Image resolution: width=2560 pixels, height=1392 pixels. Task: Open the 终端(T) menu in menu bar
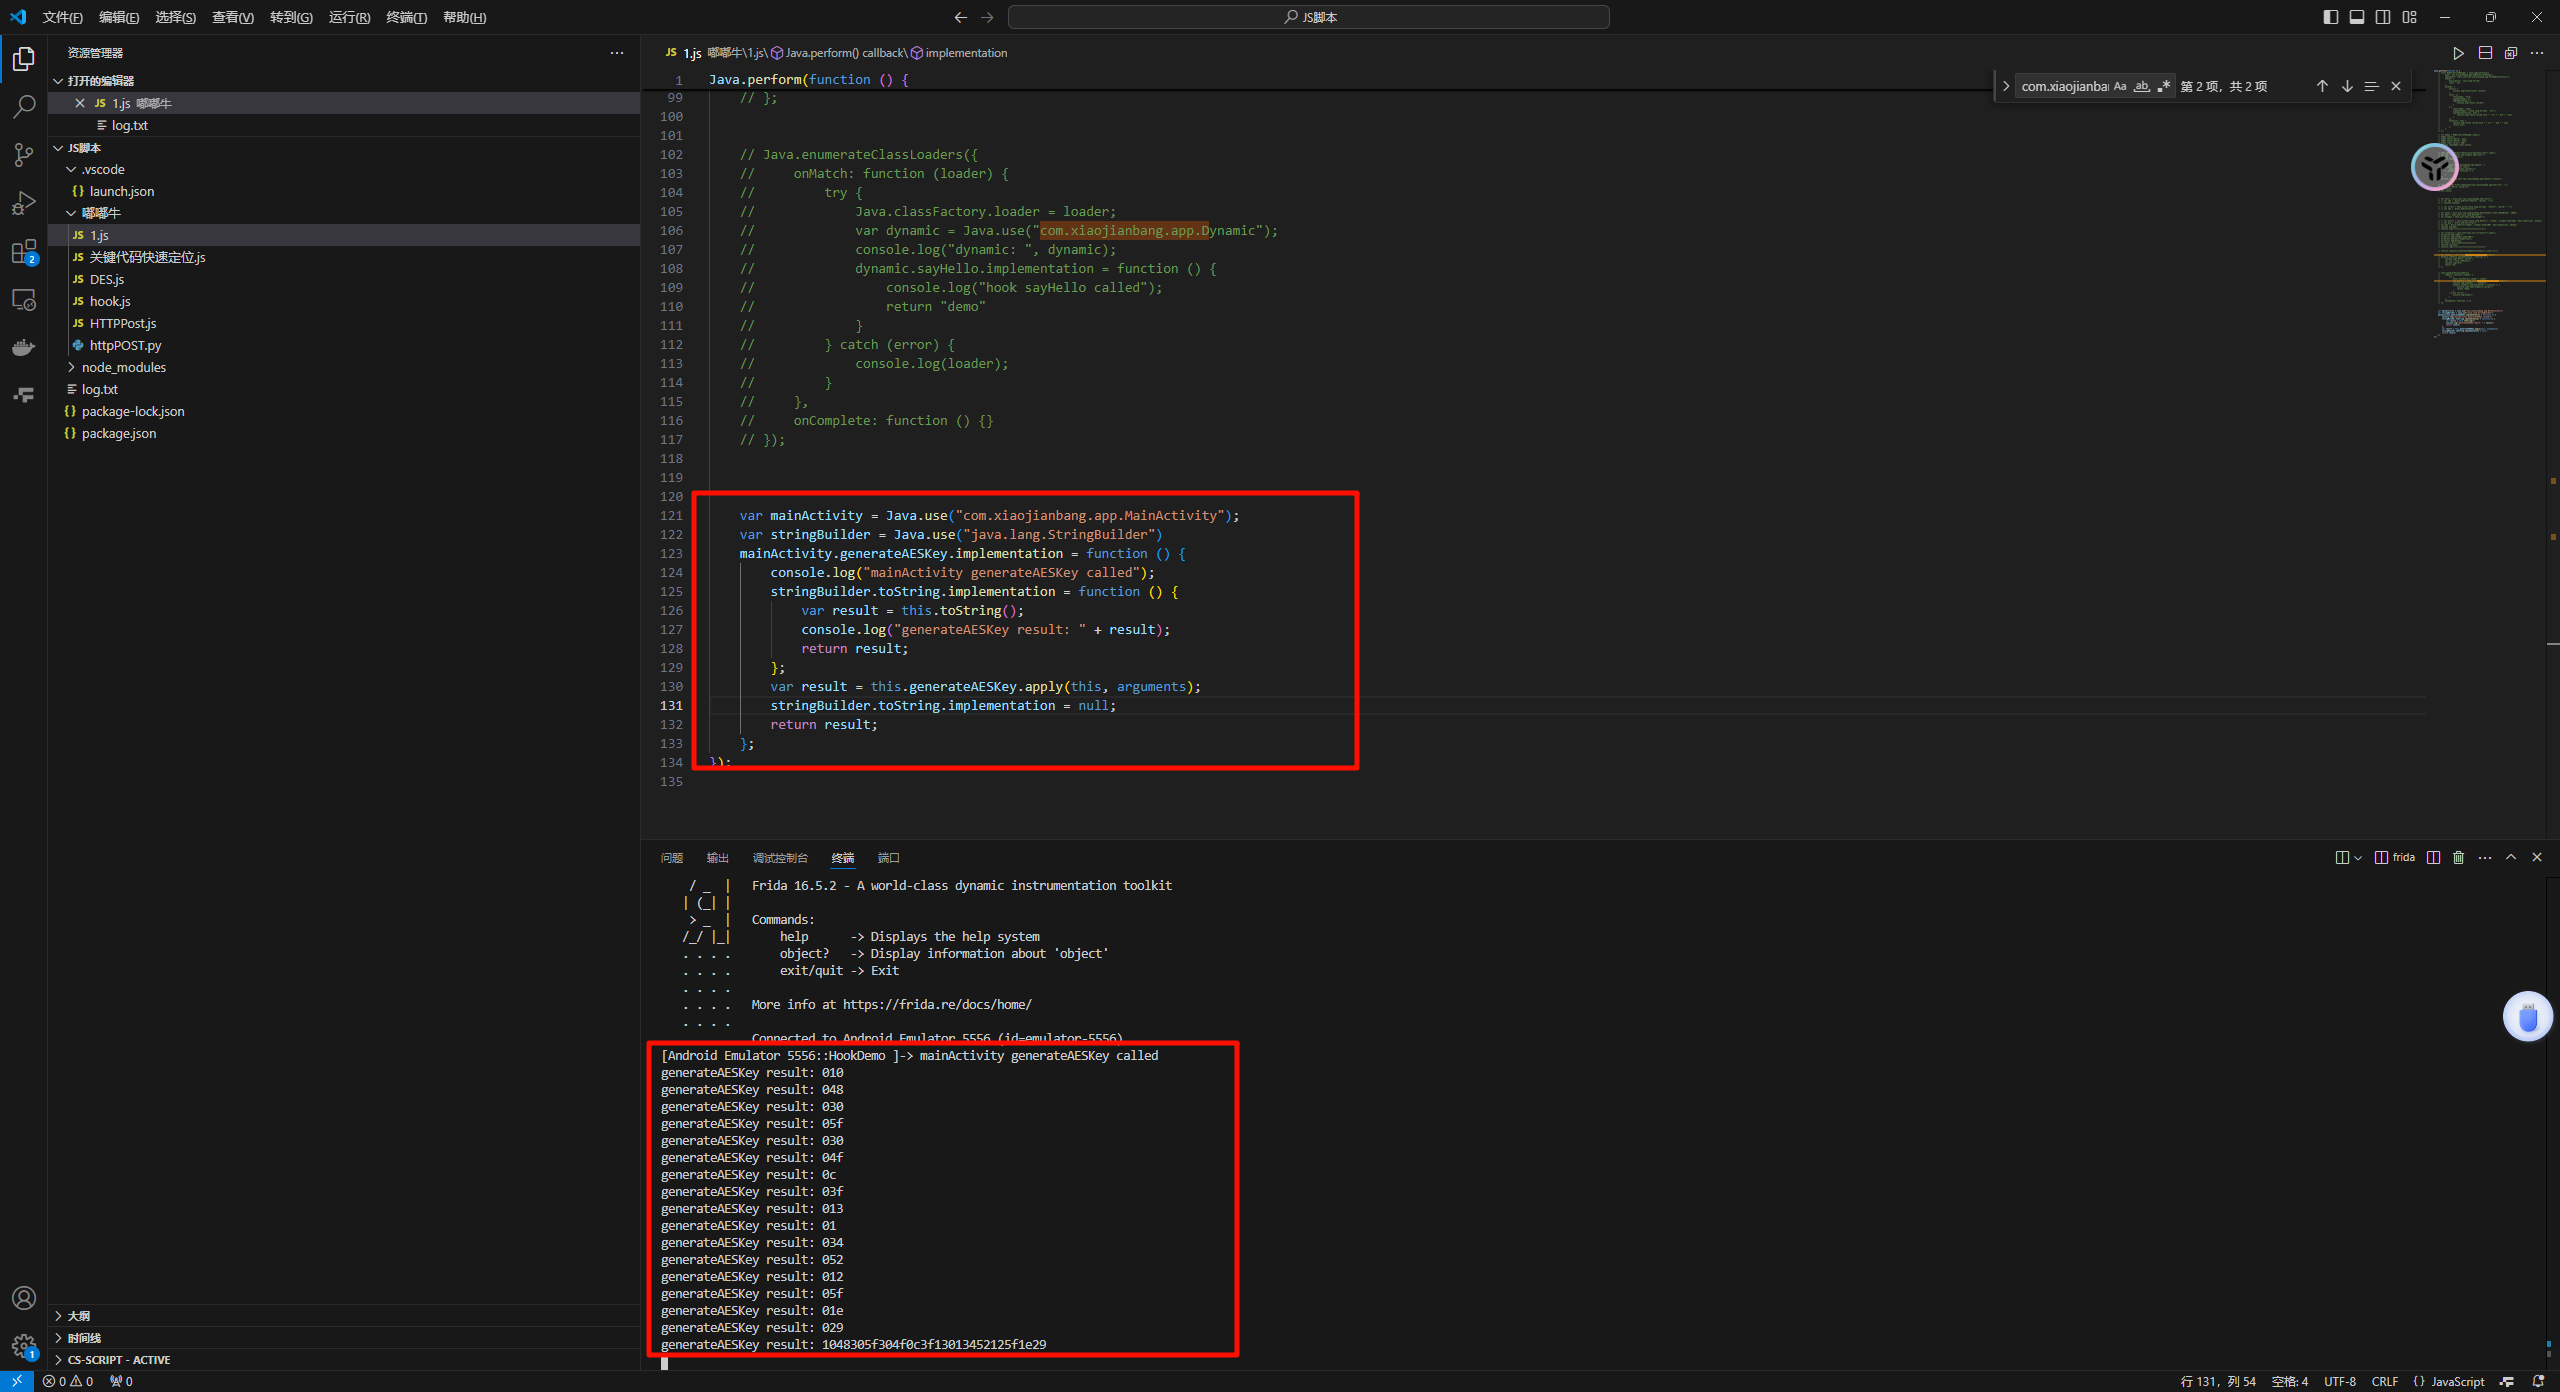click(406, 17)
